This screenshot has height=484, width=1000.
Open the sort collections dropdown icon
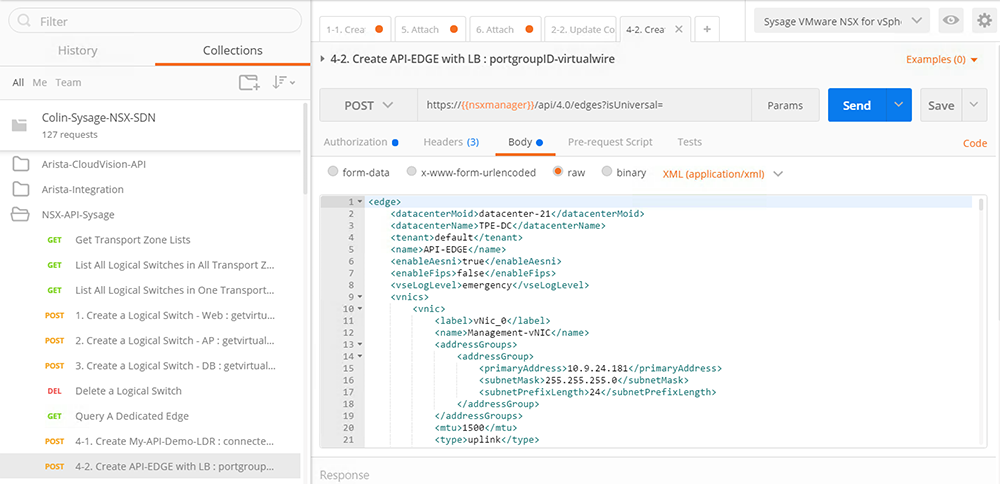point(283,82)
